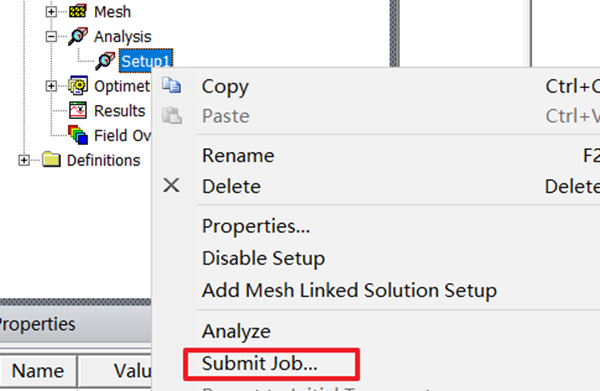Click the Definitions folder icon

point(51,160)
